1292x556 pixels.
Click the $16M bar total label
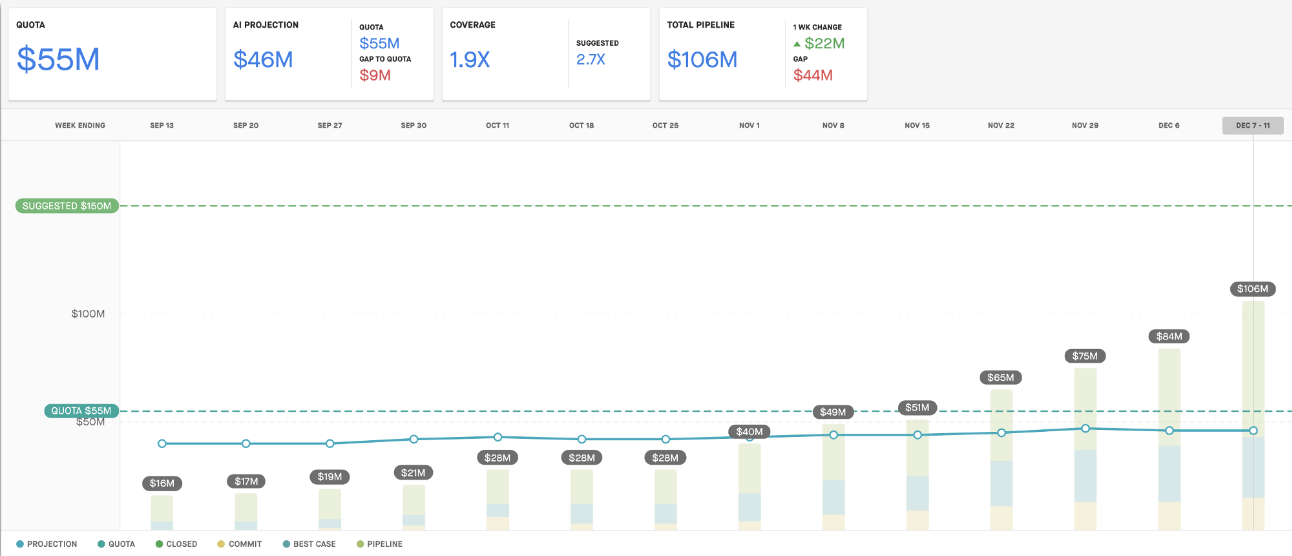click(162, 483)
